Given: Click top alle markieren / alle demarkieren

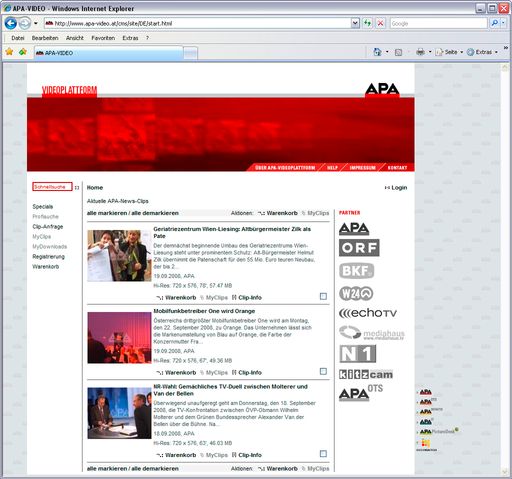Looking at the screenshot, I should click(x=133, y=213).
